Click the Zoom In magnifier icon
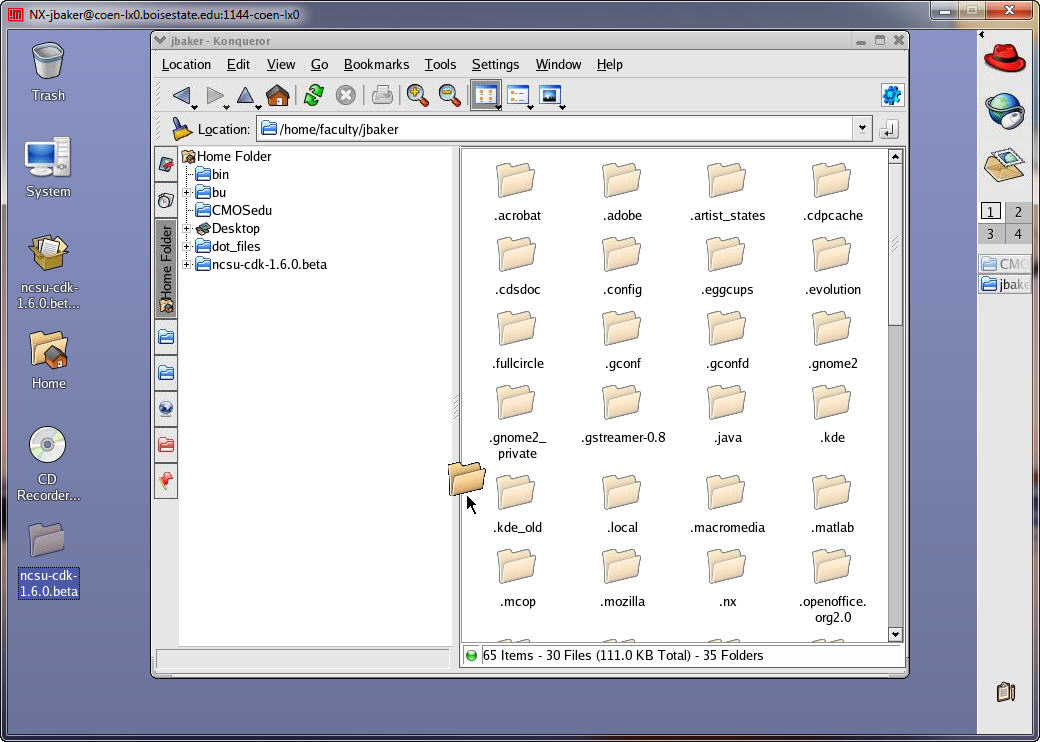The width and height of the screenshot is (1040, 742). [x=417, y=96]
